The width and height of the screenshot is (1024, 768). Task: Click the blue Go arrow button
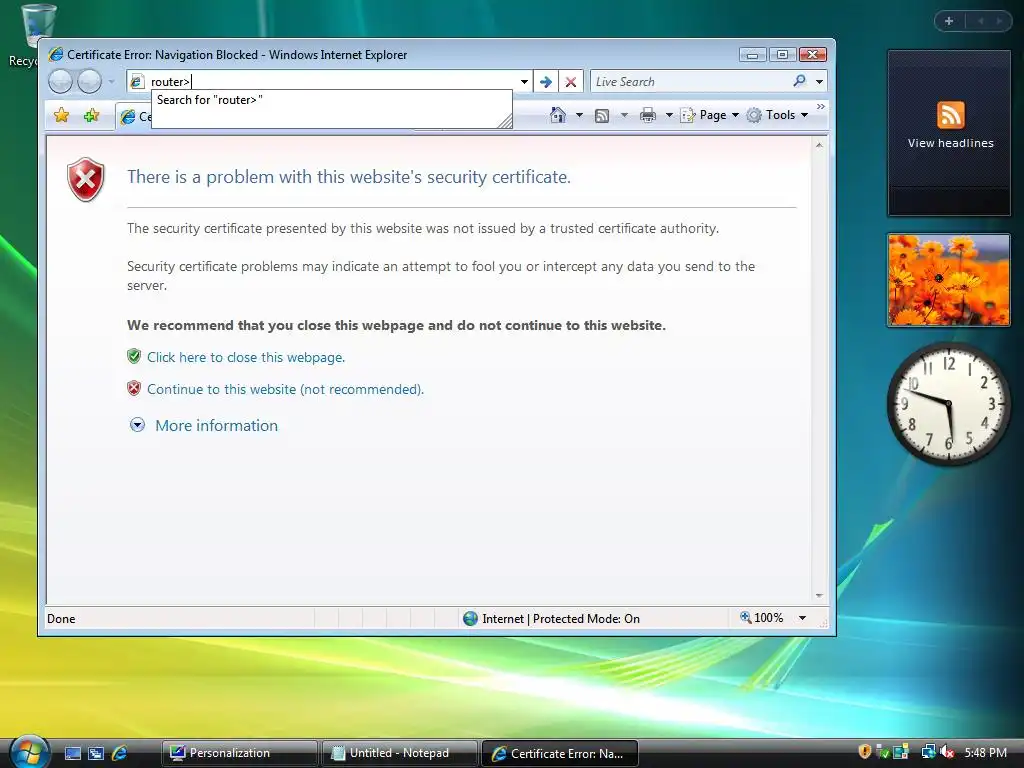(x=546, y=82)
